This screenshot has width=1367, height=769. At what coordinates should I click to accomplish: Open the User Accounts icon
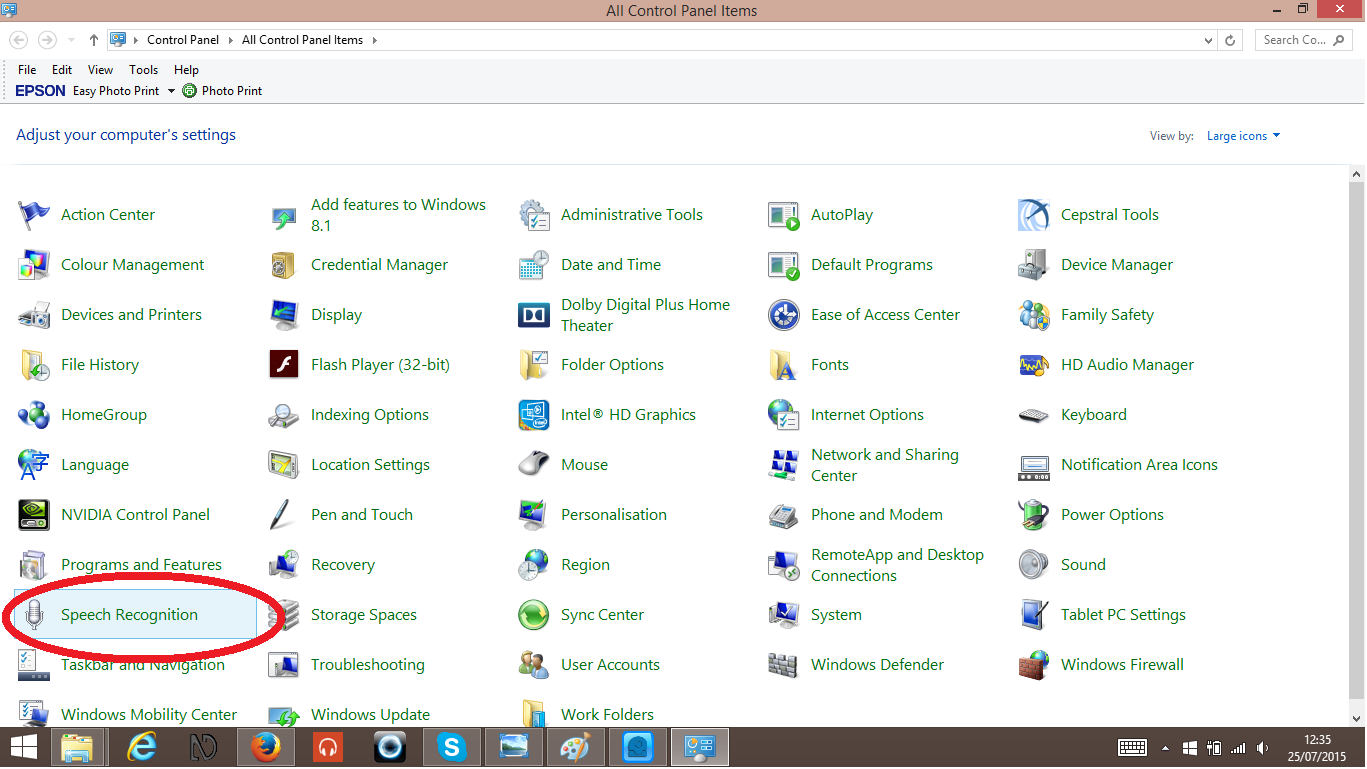pos(534,665)
